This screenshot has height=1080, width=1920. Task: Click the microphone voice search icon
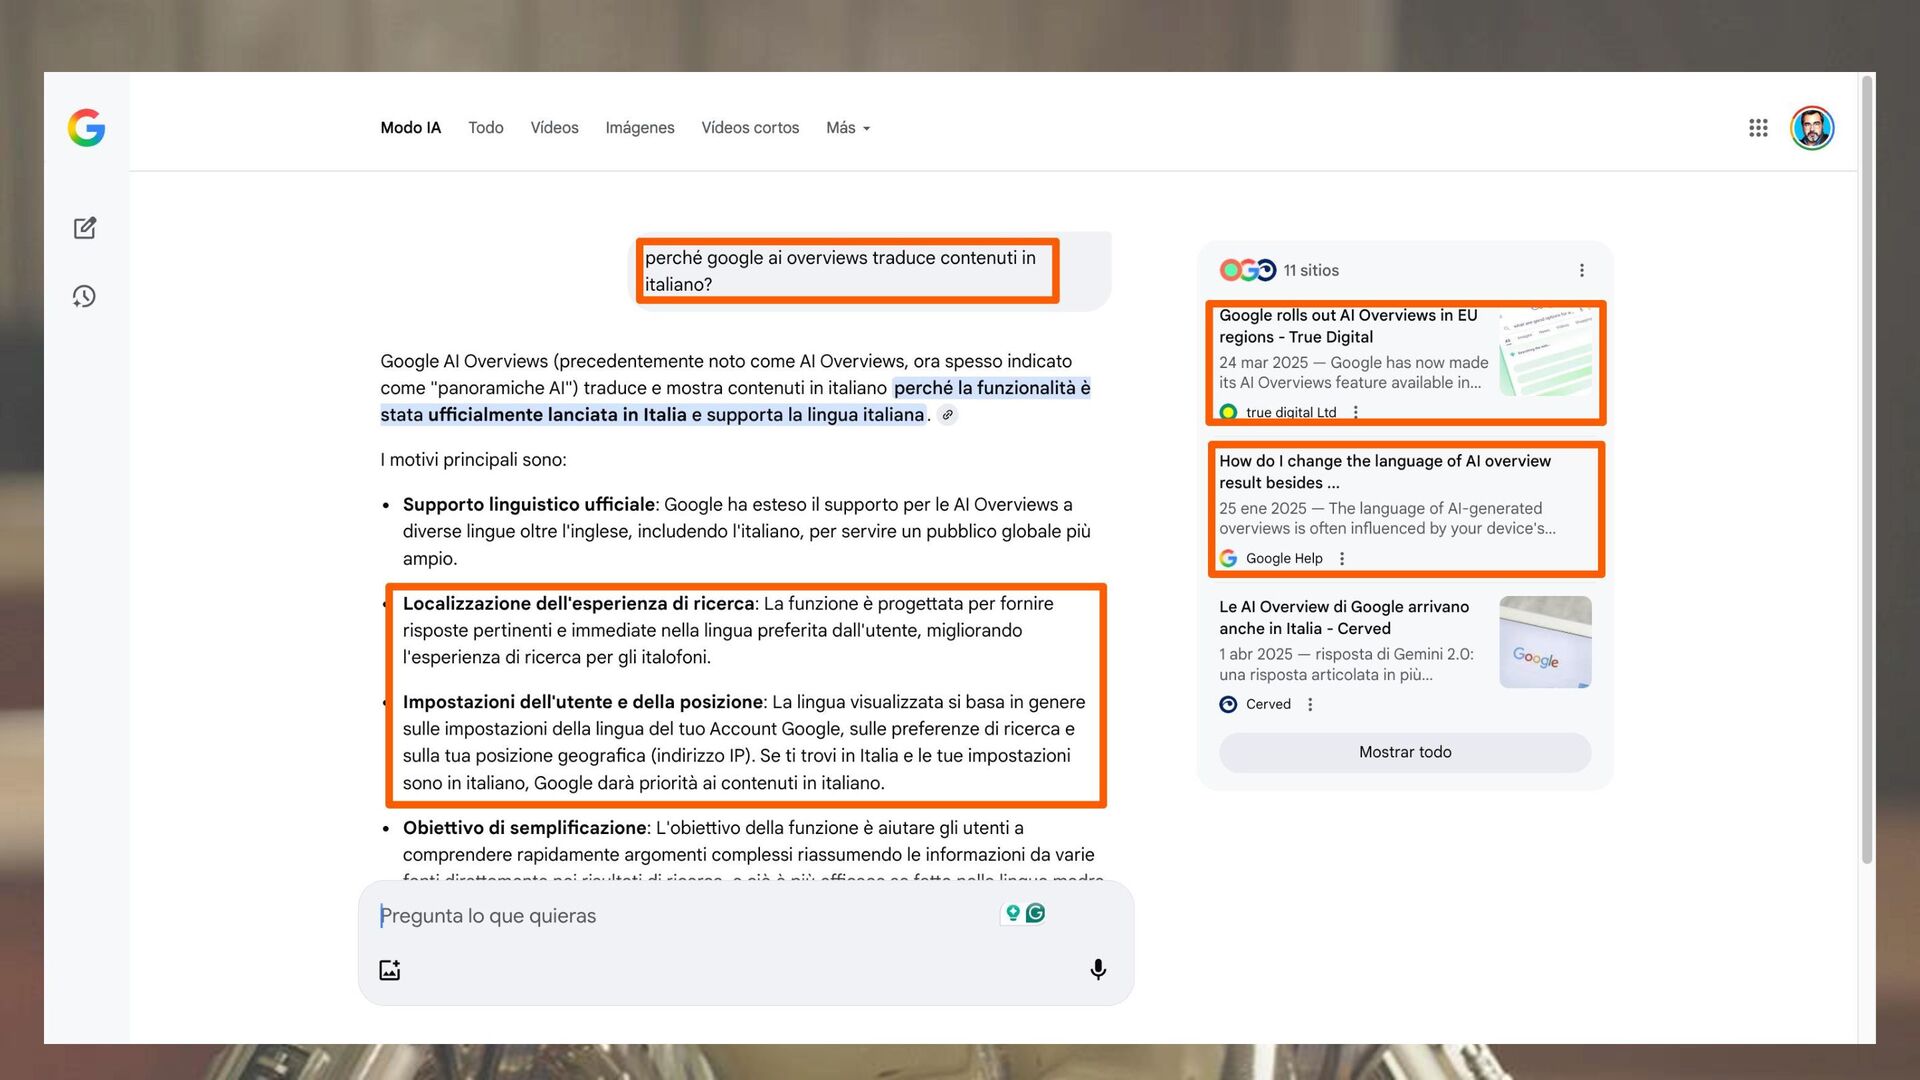coord(1097,969)
